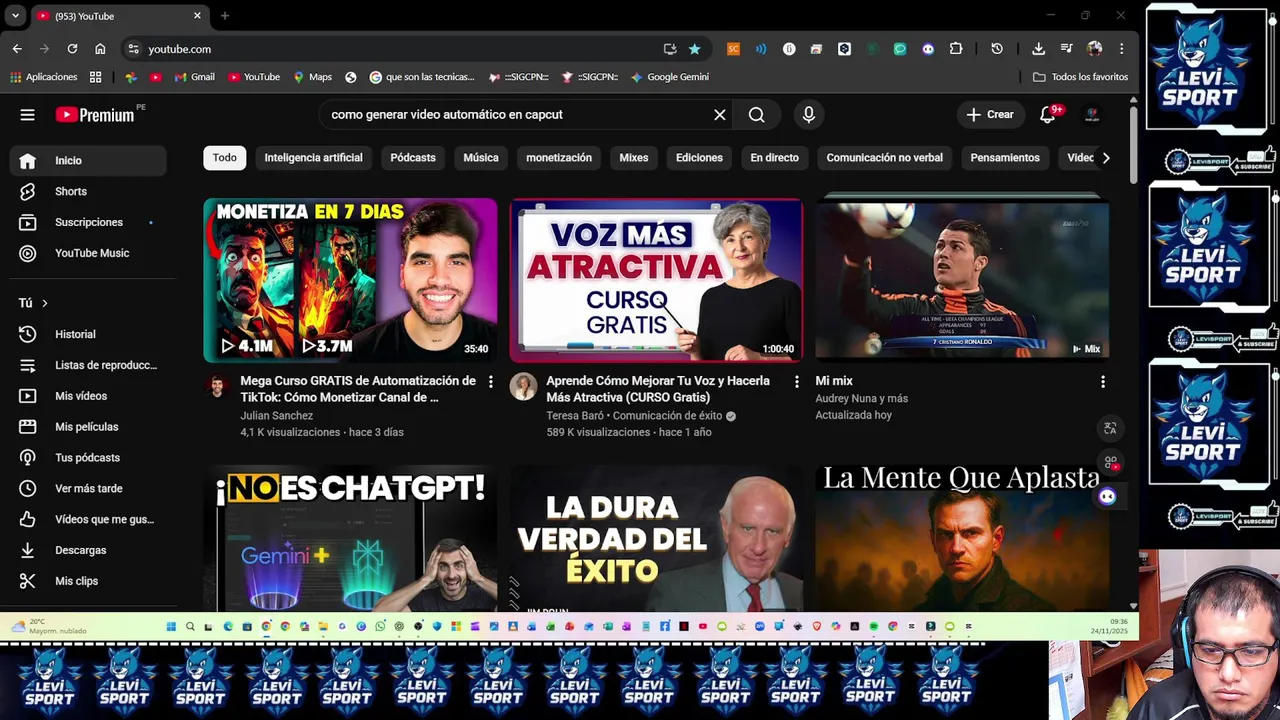This screenshot has height=720, width=1280.
Task: Open Tus pódcasts
Action: point(88,458)
